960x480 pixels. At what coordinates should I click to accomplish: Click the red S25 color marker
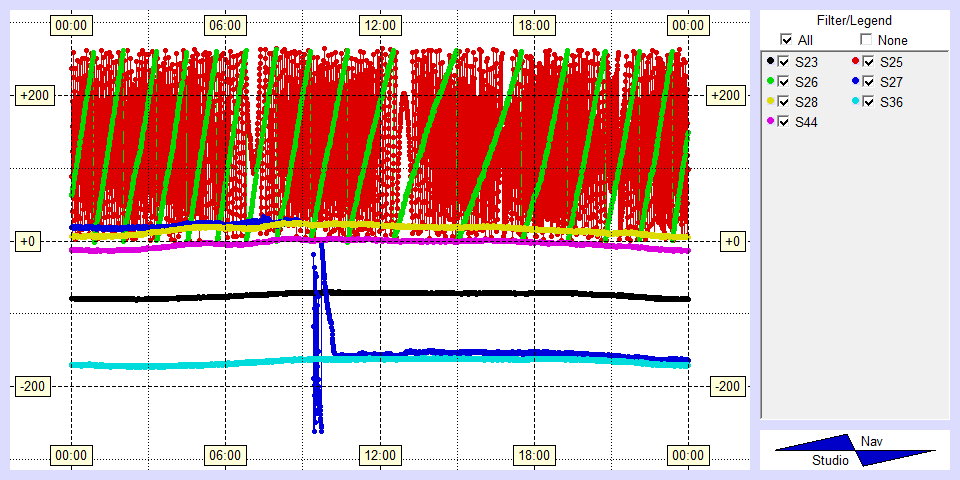click(855, 62)
